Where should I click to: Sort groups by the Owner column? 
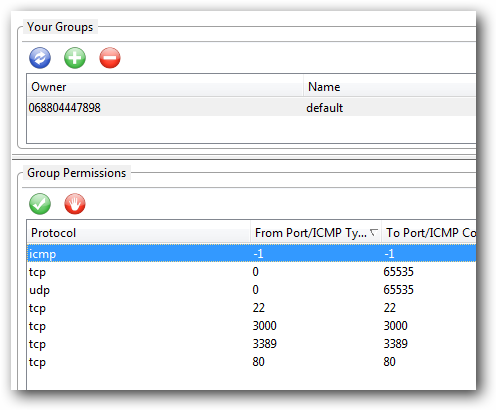click(x=165, y=87)
